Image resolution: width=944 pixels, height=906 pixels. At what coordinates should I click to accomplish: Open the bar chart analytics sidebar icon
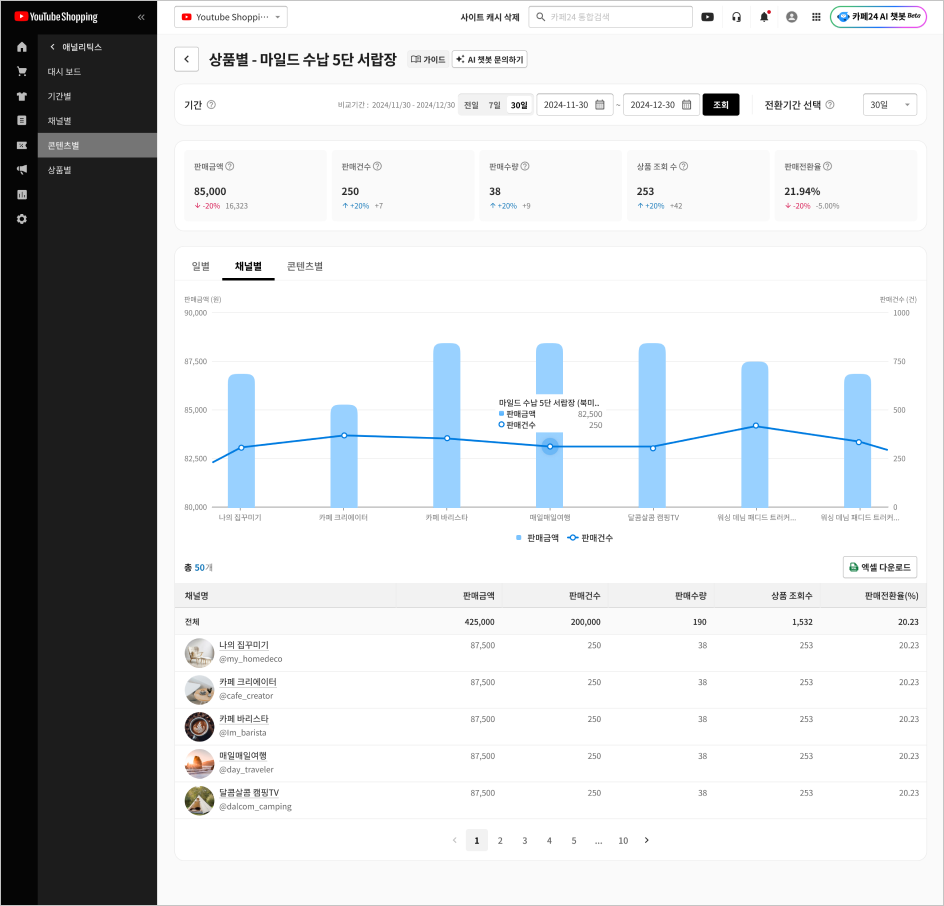(22, 194)
